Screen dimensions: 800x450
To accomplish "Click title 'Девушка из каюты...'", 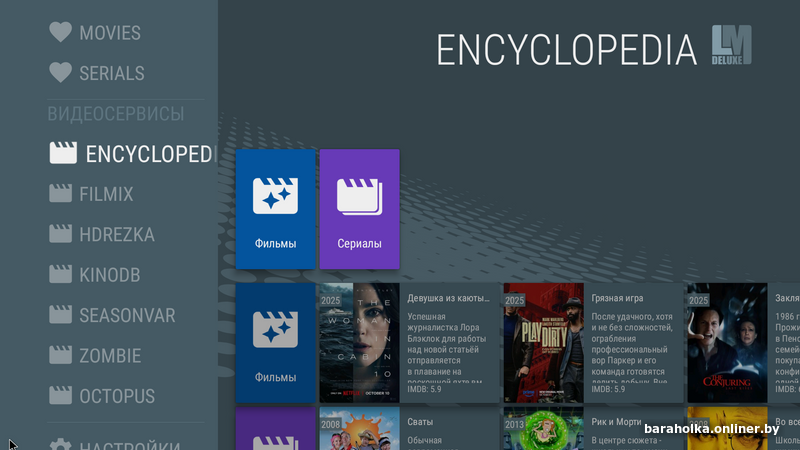I will coord(448,298).
